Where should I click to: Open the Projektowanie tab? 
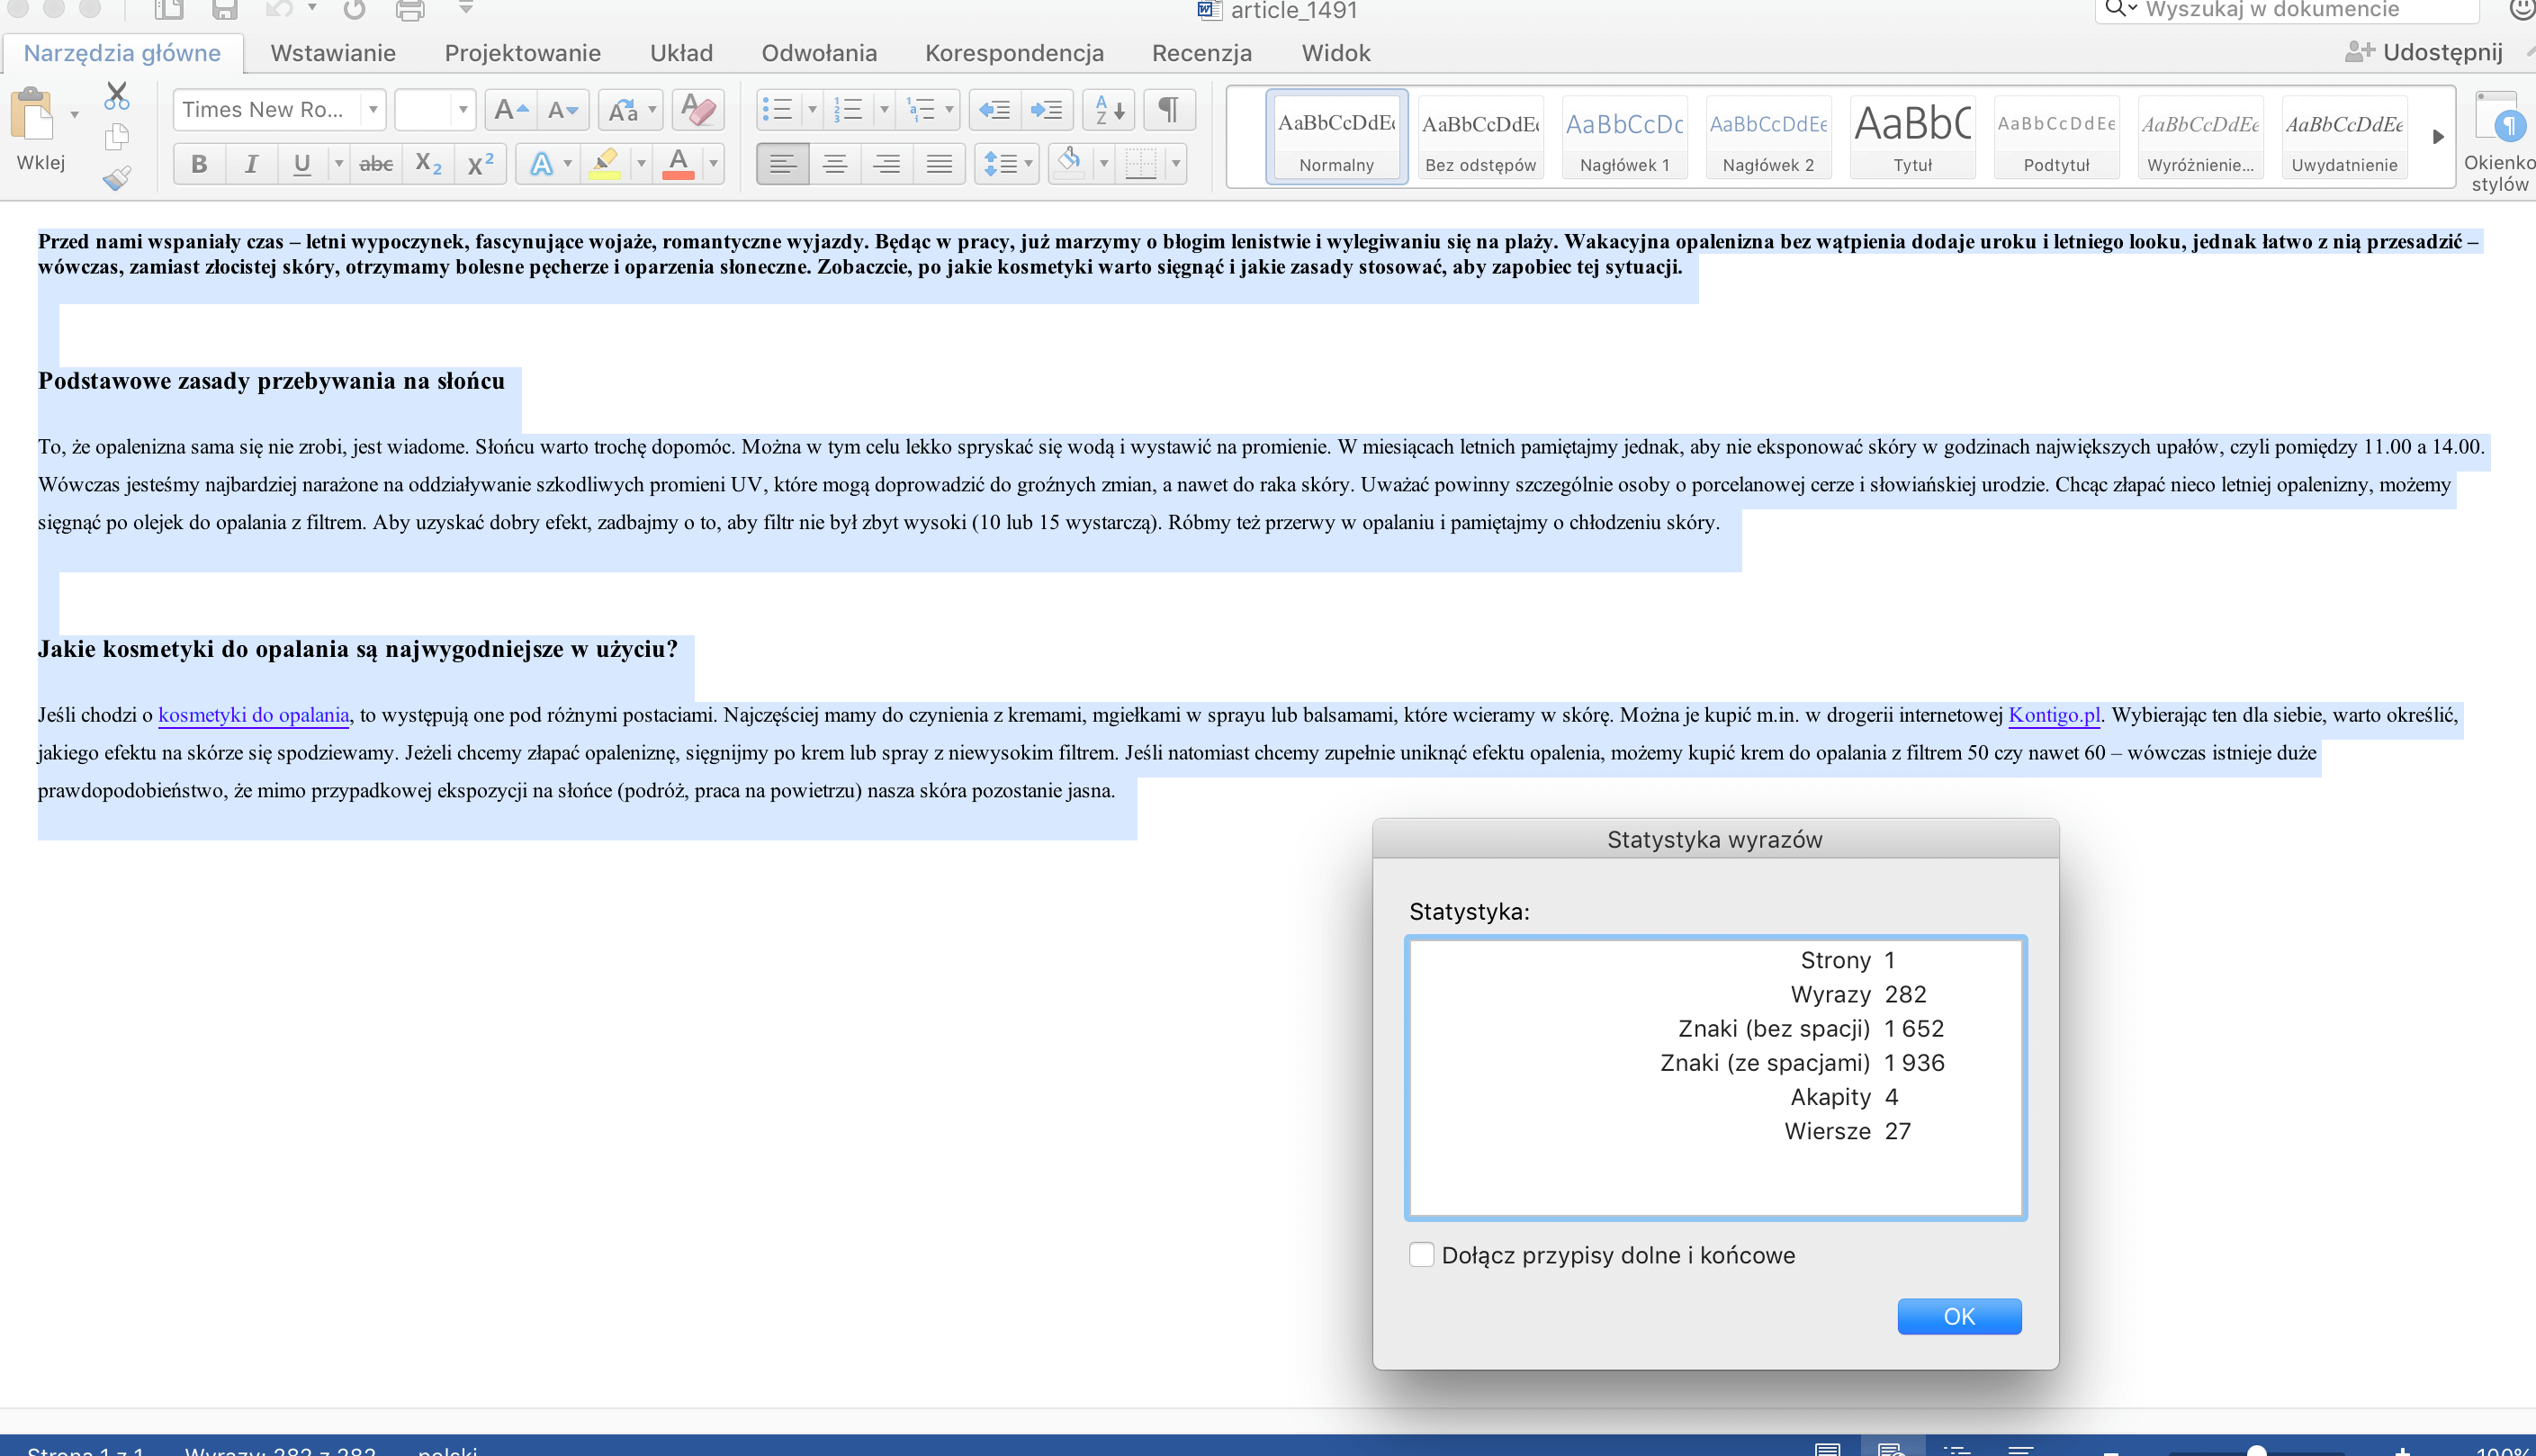point(523,53)
